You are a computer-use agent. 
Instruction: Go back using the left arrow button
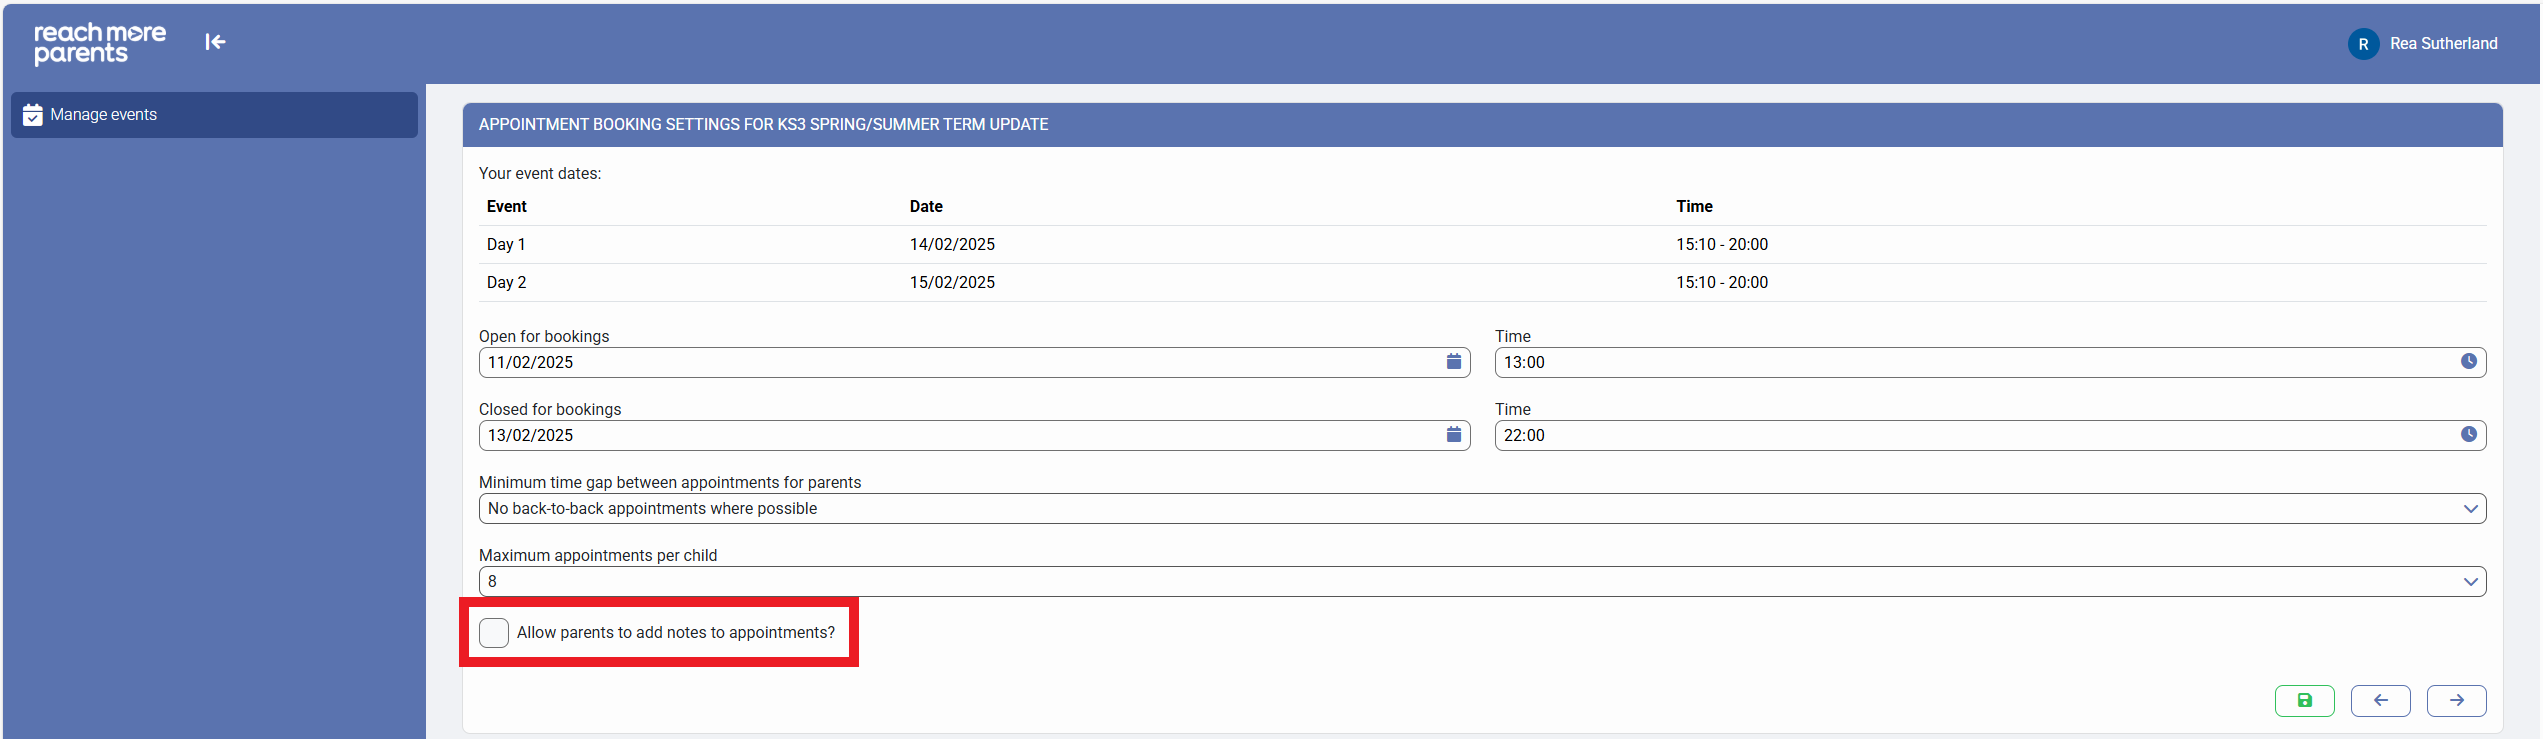point(2380,701)
